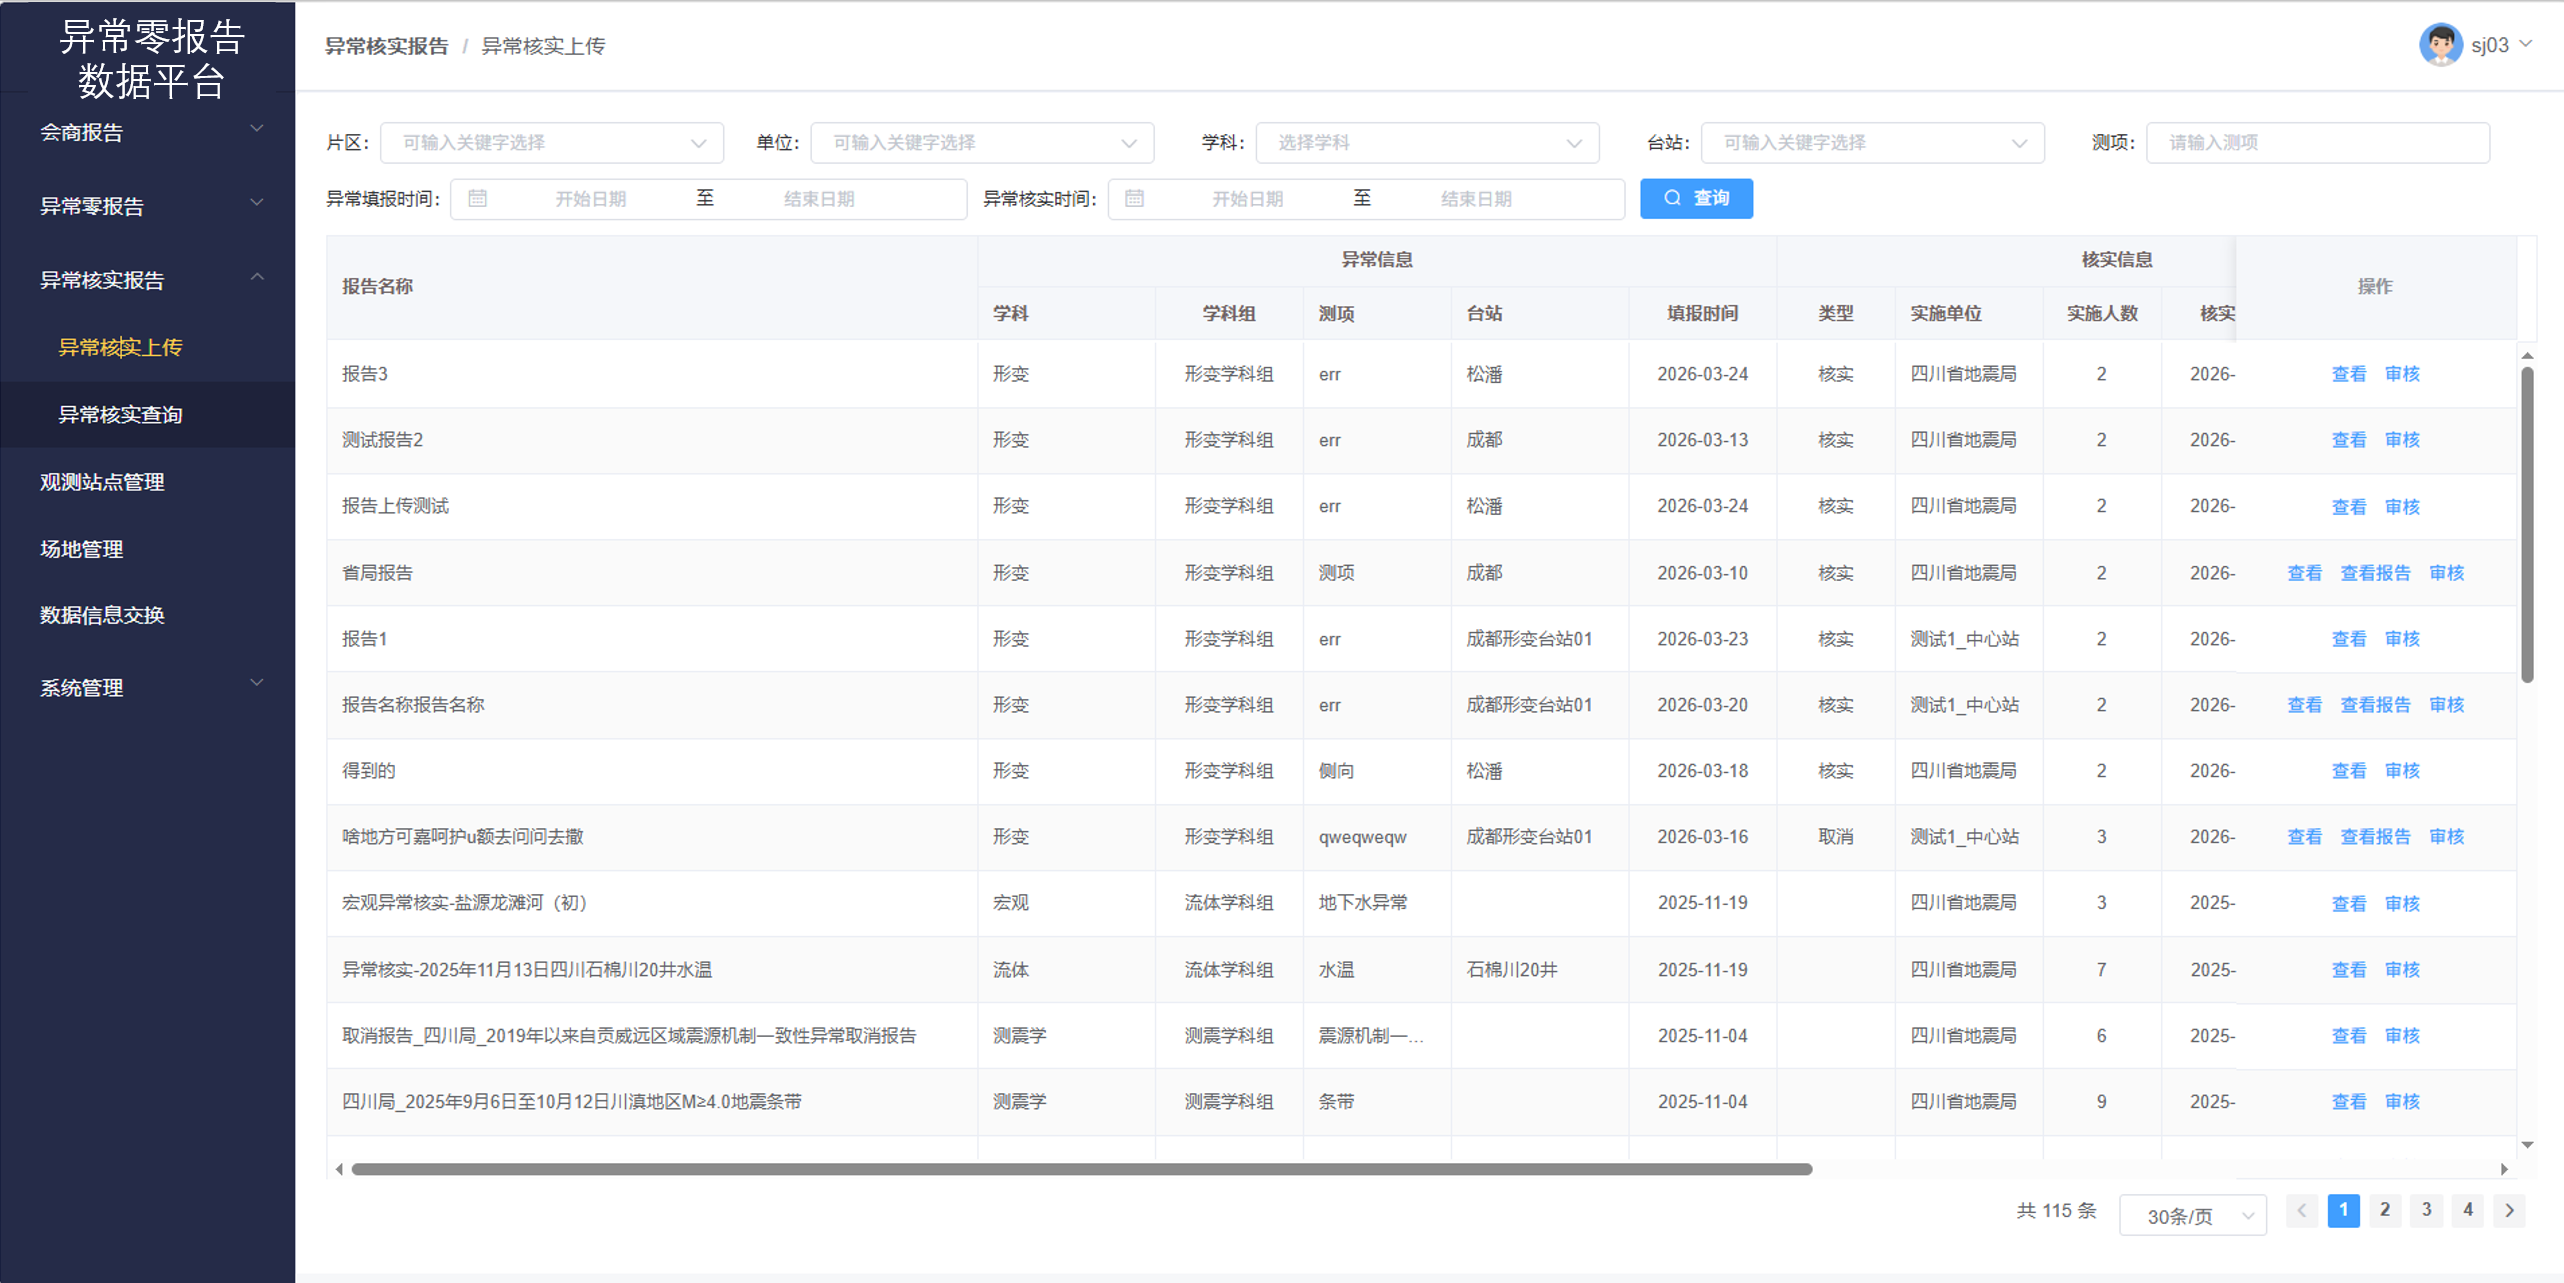Expand the 系统管理 sidebar menu
The height and width of the screenshot is (1283, 2564).
coord(148,688)
